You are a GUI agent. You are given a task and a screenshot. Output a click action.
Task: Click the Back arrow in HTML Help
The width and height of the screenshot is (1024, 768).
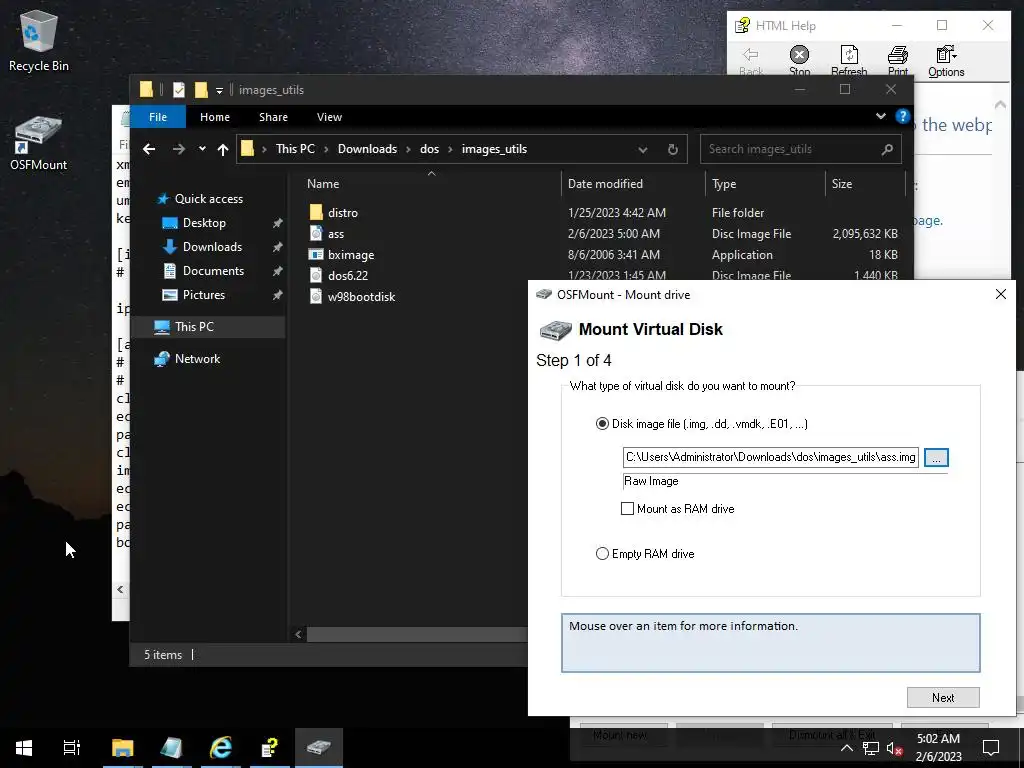[x=751, y=61]
